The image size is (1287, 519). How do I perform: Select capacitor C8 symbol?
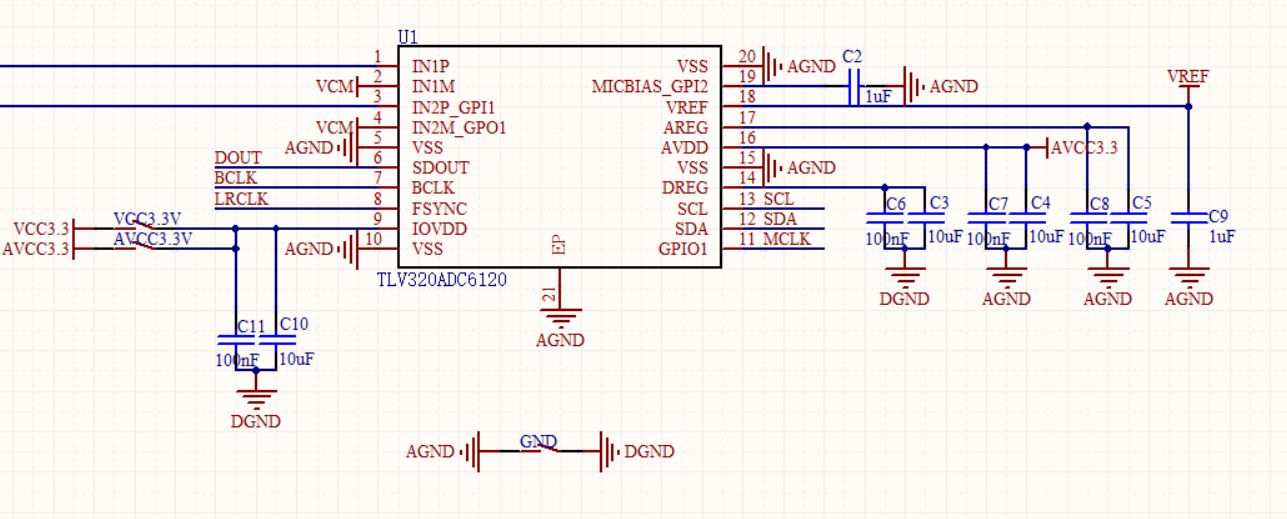(x=1087, y=218)
